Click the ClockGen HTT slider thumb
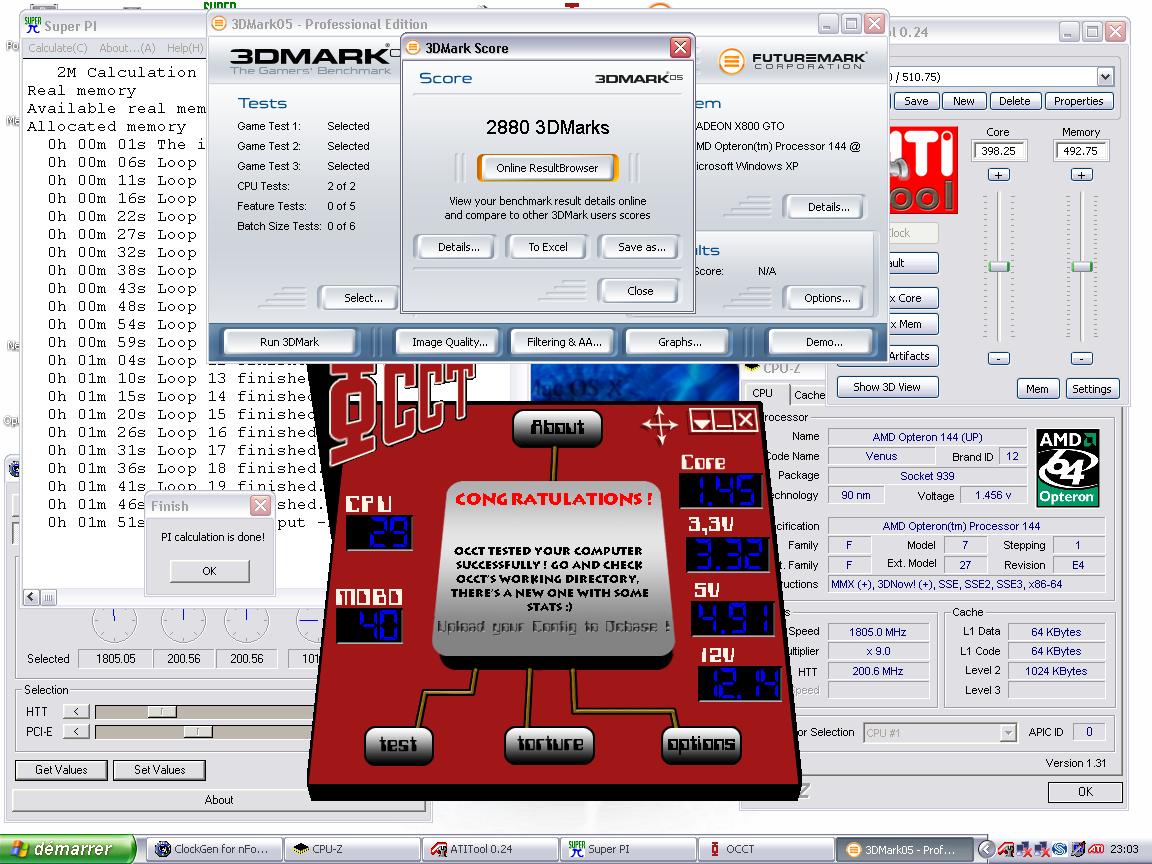 tap(162, 711)
